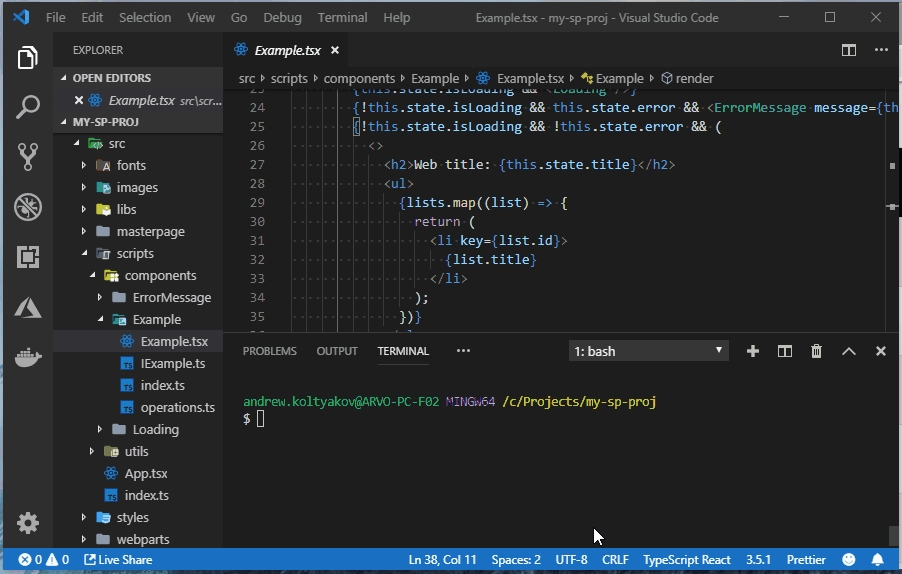
Task: Open notifications with the bell icon
Action: point(878,560)
